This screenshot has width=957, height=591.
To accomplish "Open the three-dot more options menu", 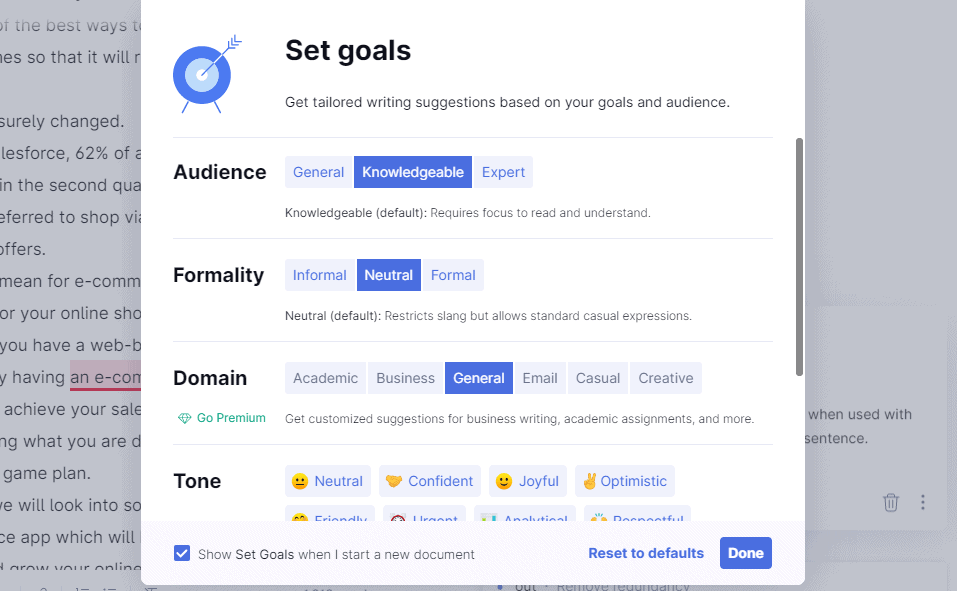I will (923, 502).
